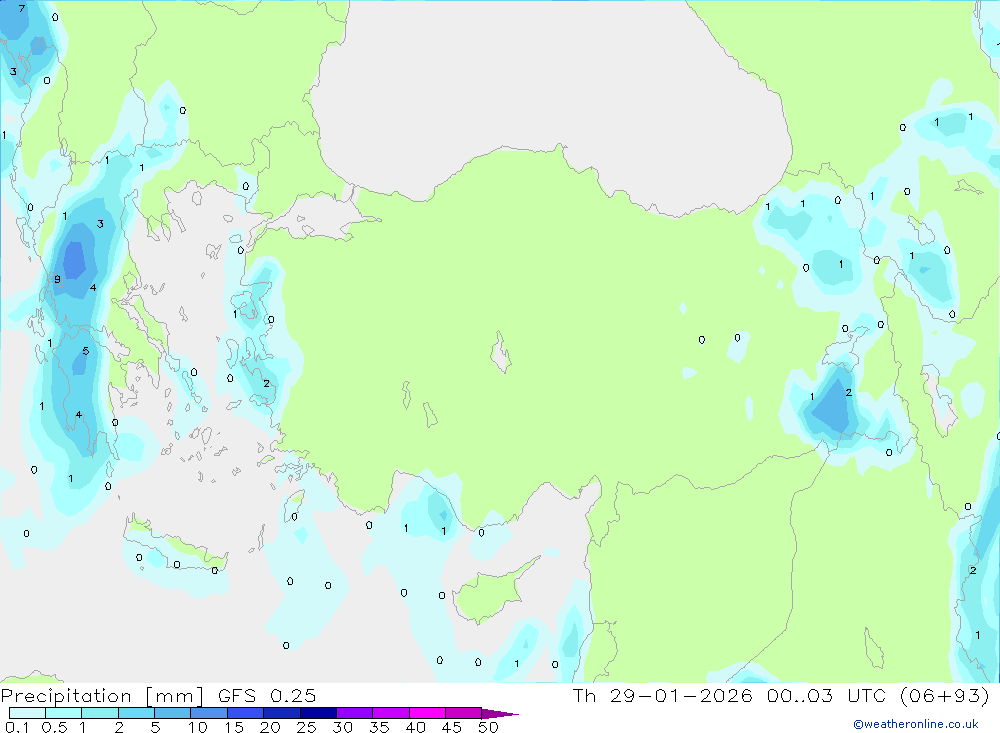Click the 0.5–1 mm legend color box
The image size is (1000, 733).
[64, 713]
